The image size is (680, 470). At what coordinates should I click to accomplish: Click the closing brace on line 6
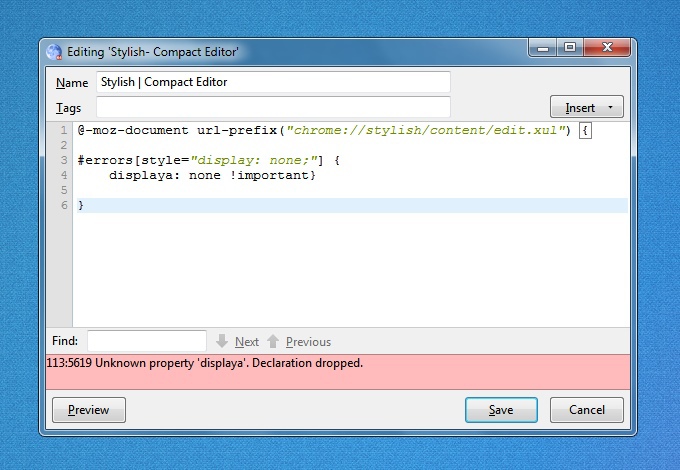[81, 205]
